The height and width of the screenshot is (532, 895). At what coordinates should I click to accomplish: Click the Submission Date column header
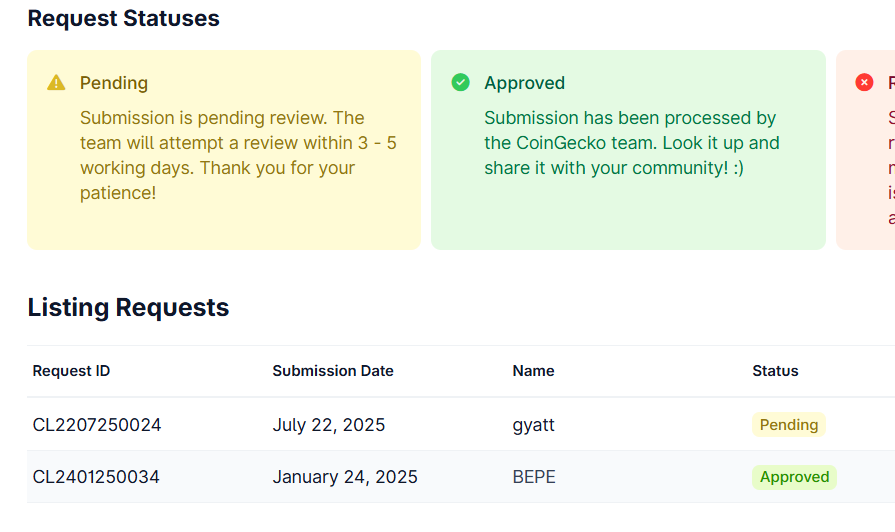(333, 371)
